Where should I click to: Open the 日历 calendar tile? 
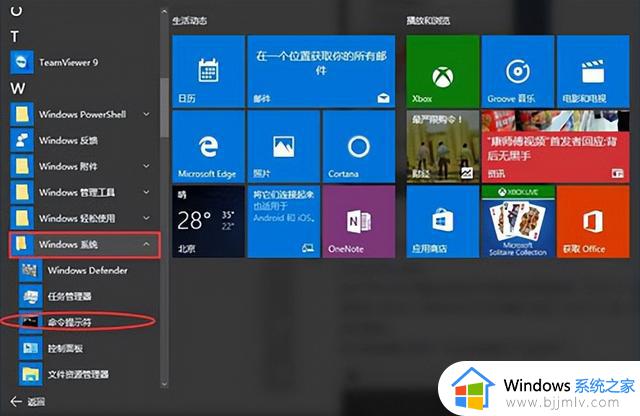pyautogui.click(x=209, y=71)
